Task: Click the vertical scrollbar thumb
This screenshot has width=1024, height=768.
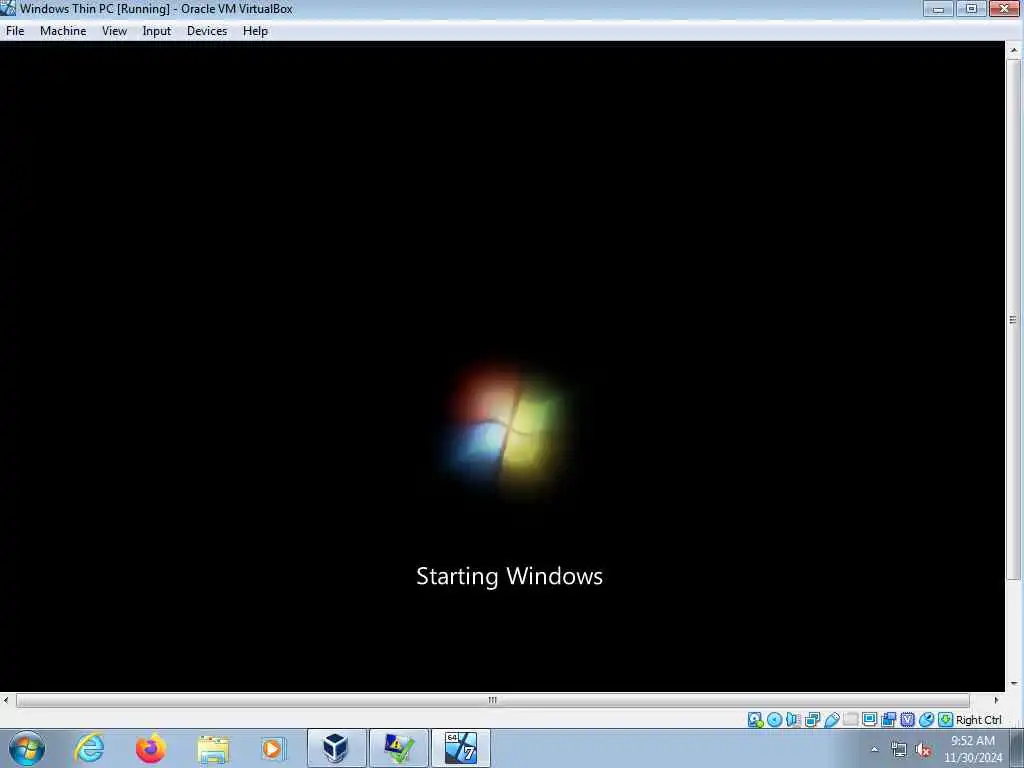Action: 1014,319
